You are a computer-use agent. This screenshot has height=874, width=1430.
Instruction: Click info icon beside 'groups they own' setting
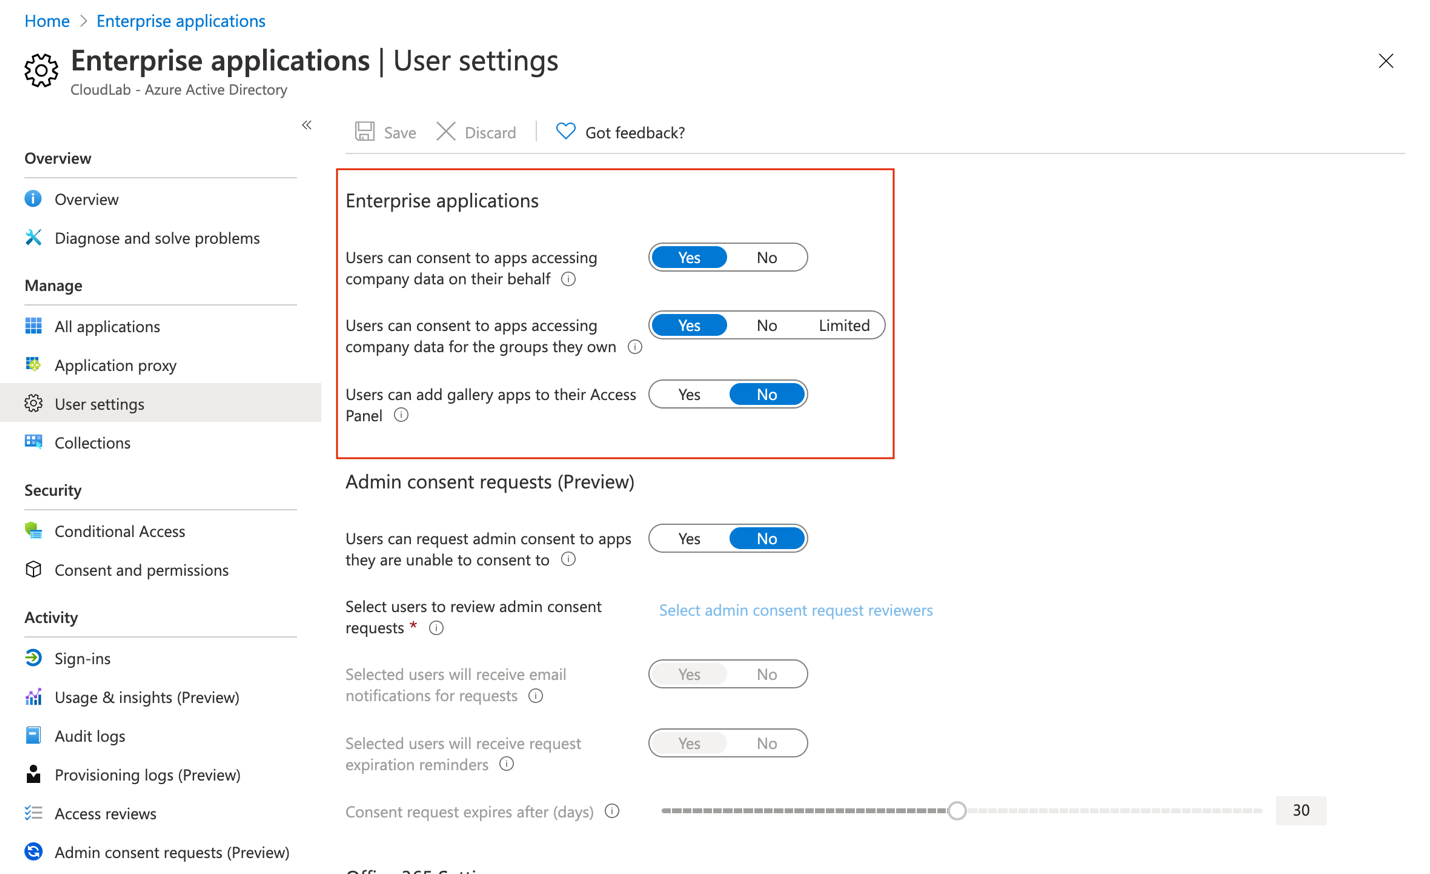coord(635,347)
